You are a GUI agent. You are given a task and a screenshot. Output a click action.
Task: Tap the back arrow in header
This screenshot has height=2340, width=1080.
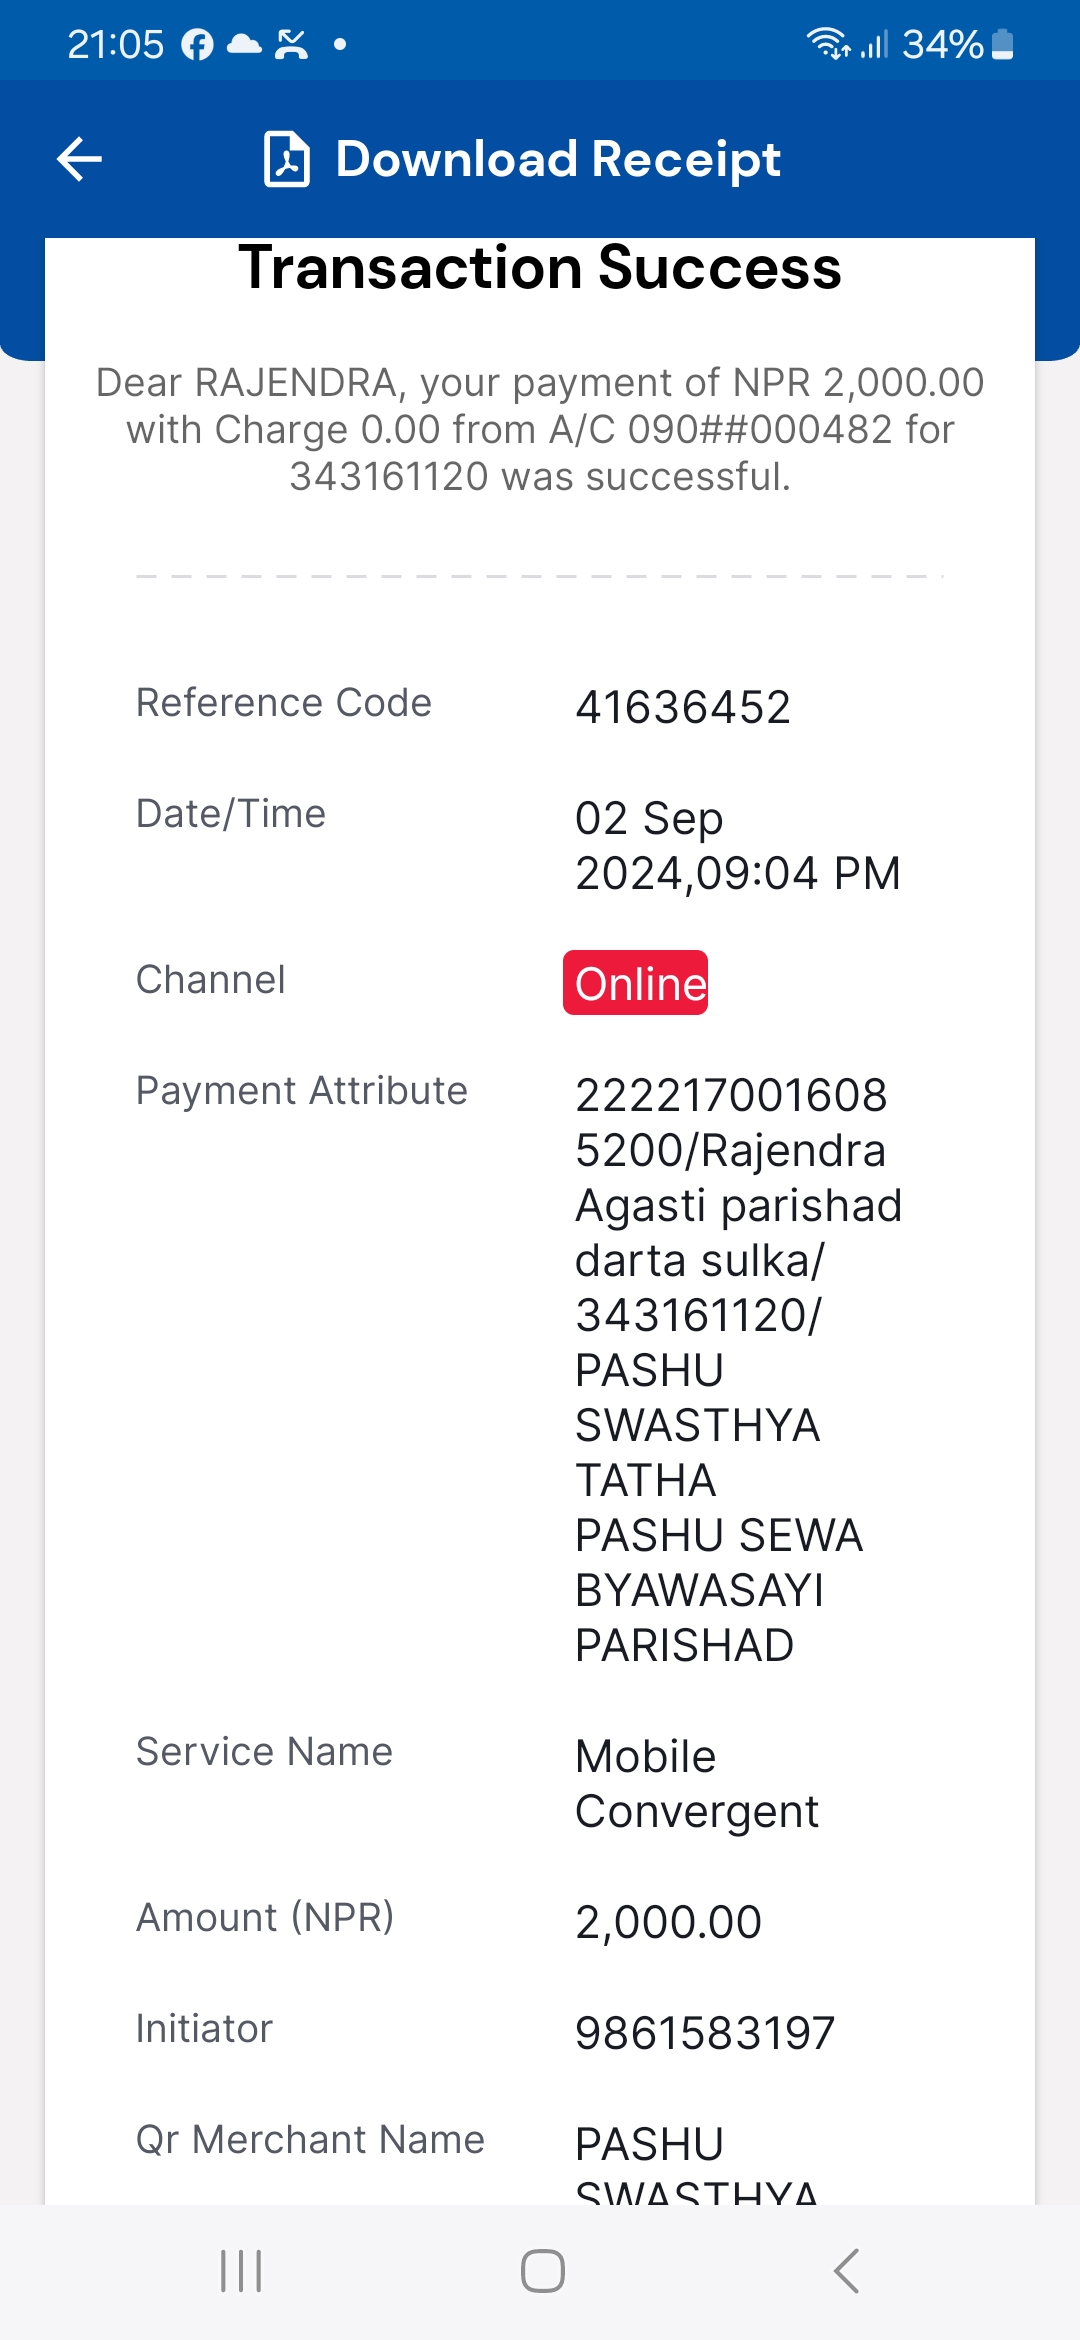tap(80, 159)
